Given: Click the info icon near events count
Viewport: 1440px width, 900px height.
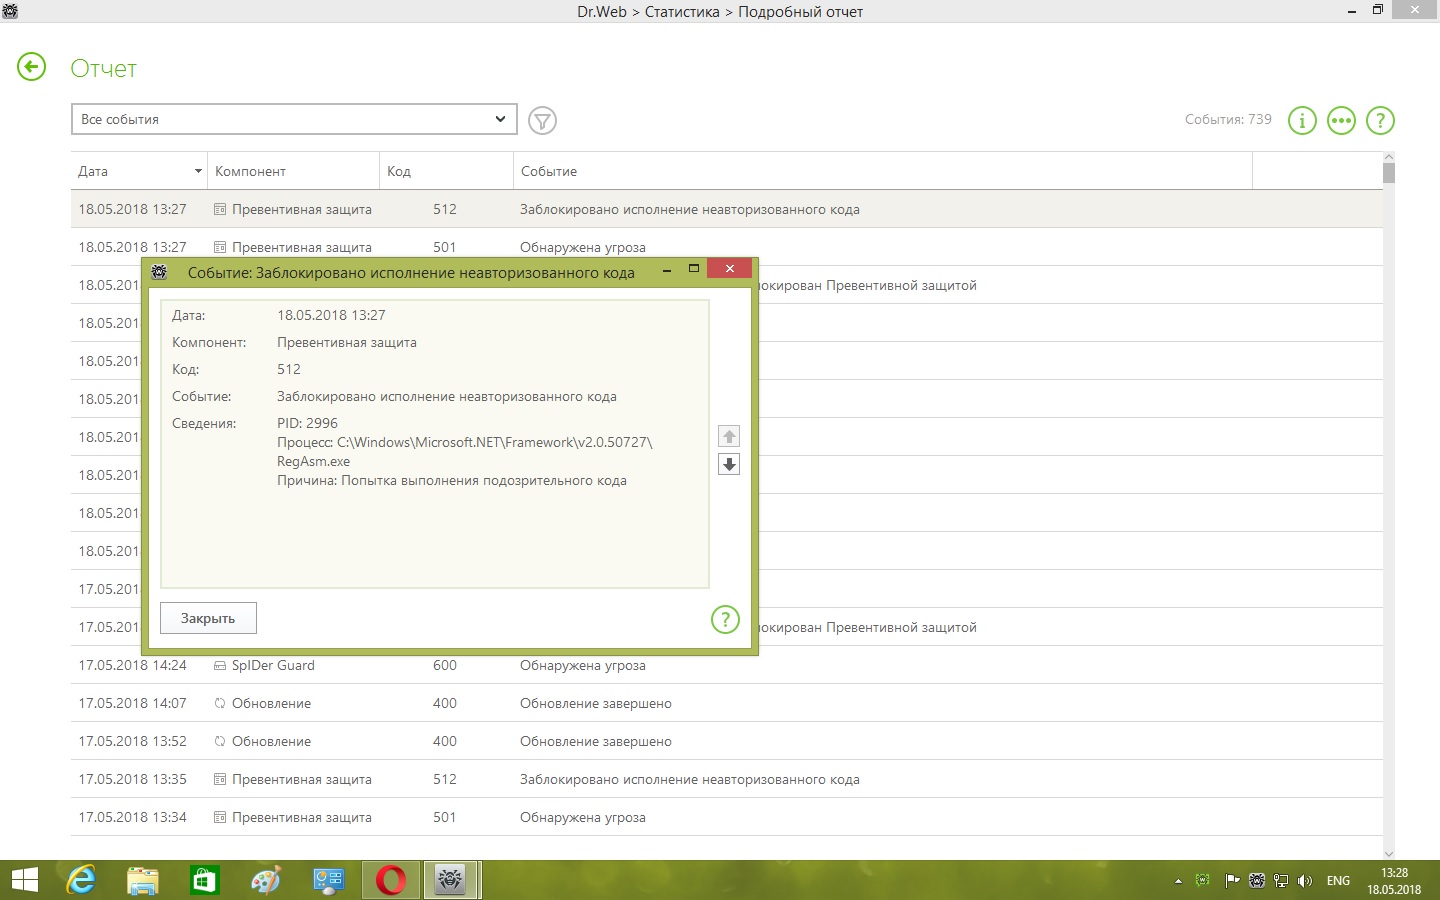Looking at the screenshot, I should tap(1302, 121).
